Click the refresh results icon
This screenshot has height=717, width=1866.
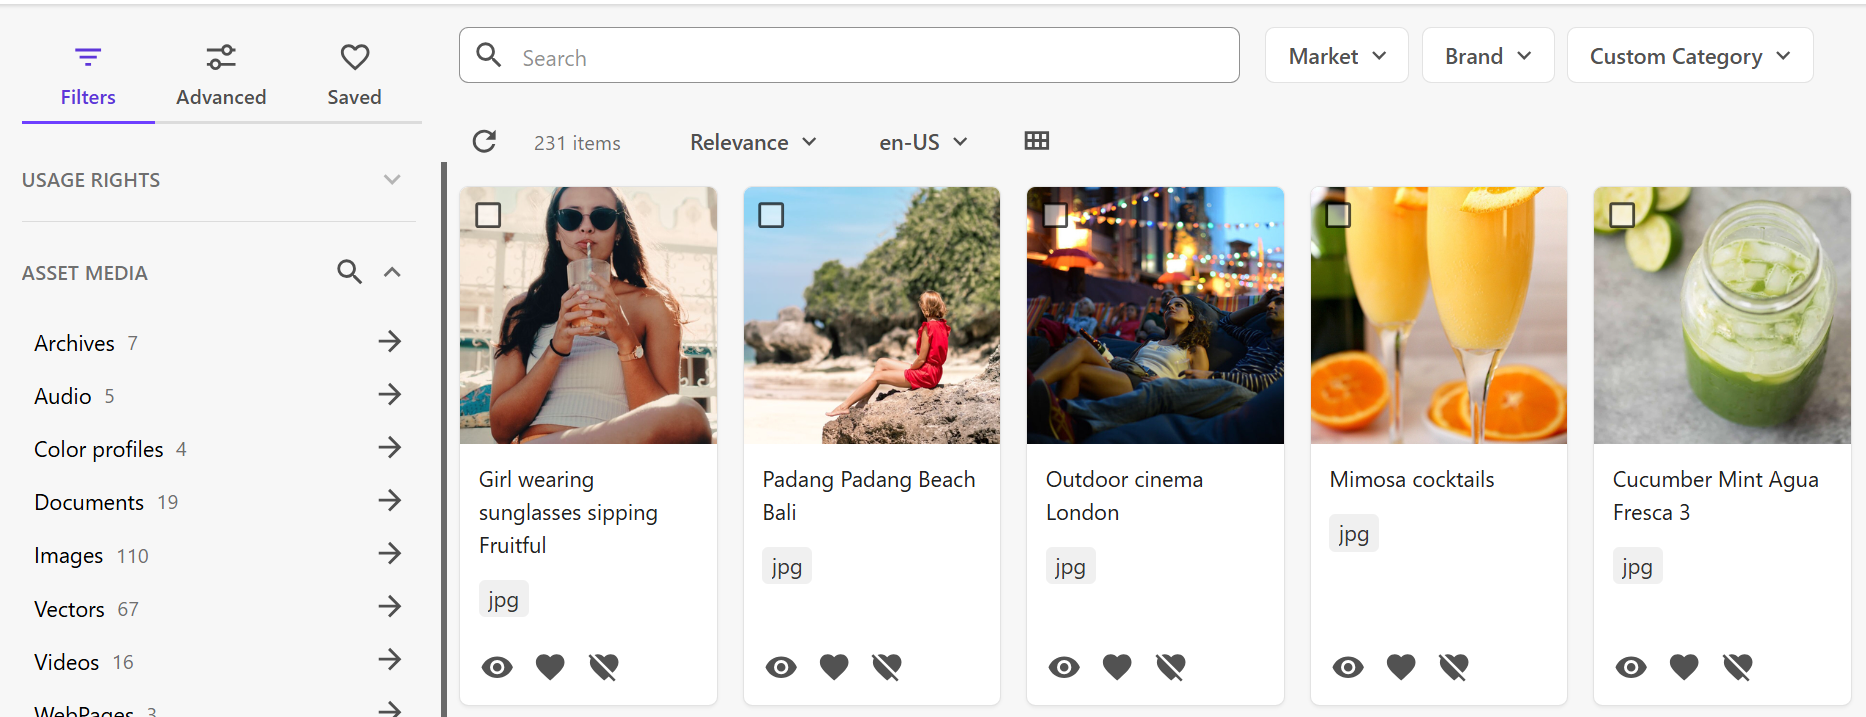click(484, 142)
